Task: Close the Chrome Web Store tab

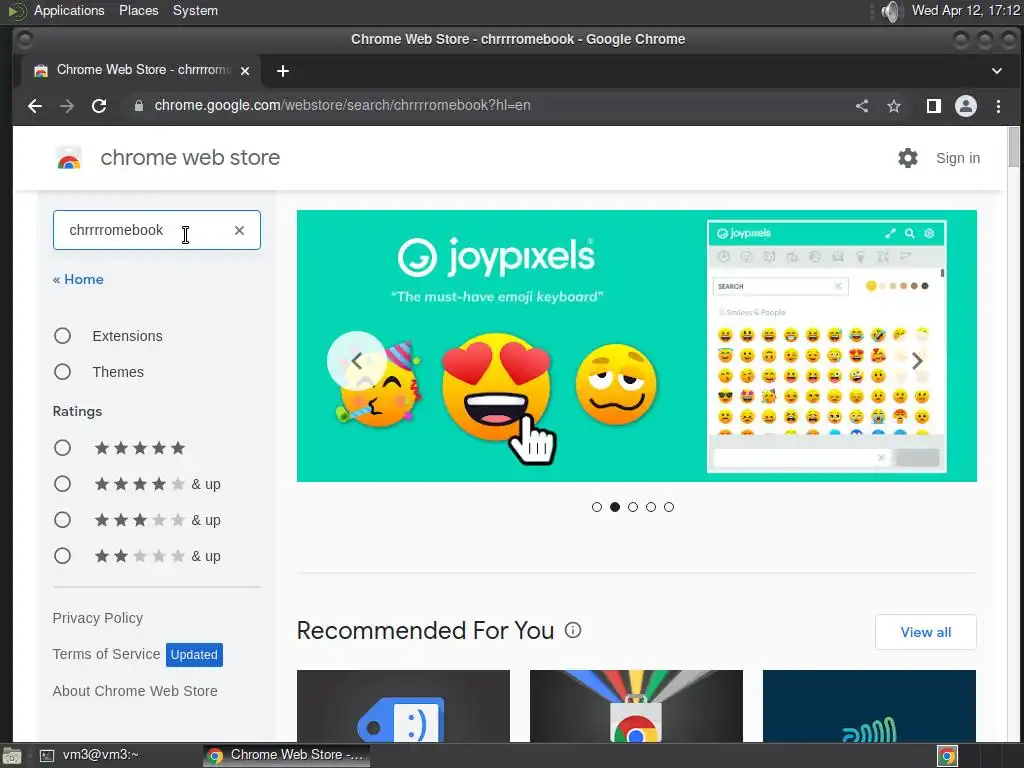Action: click(245, 71)
